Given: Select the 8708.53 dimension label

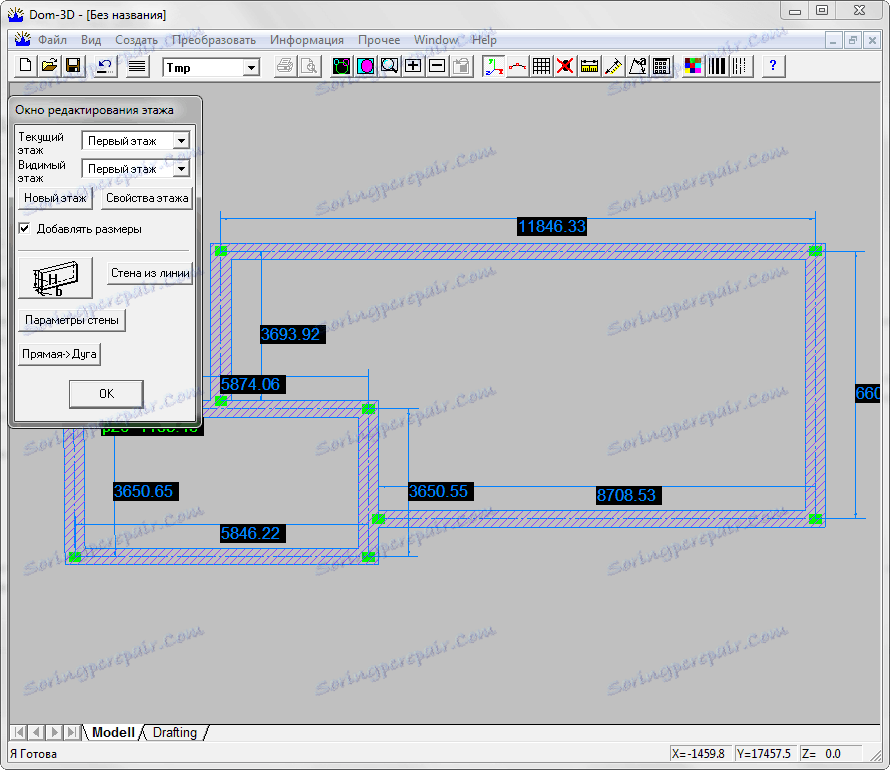Looking at the screenshot, I should point(628,495).
